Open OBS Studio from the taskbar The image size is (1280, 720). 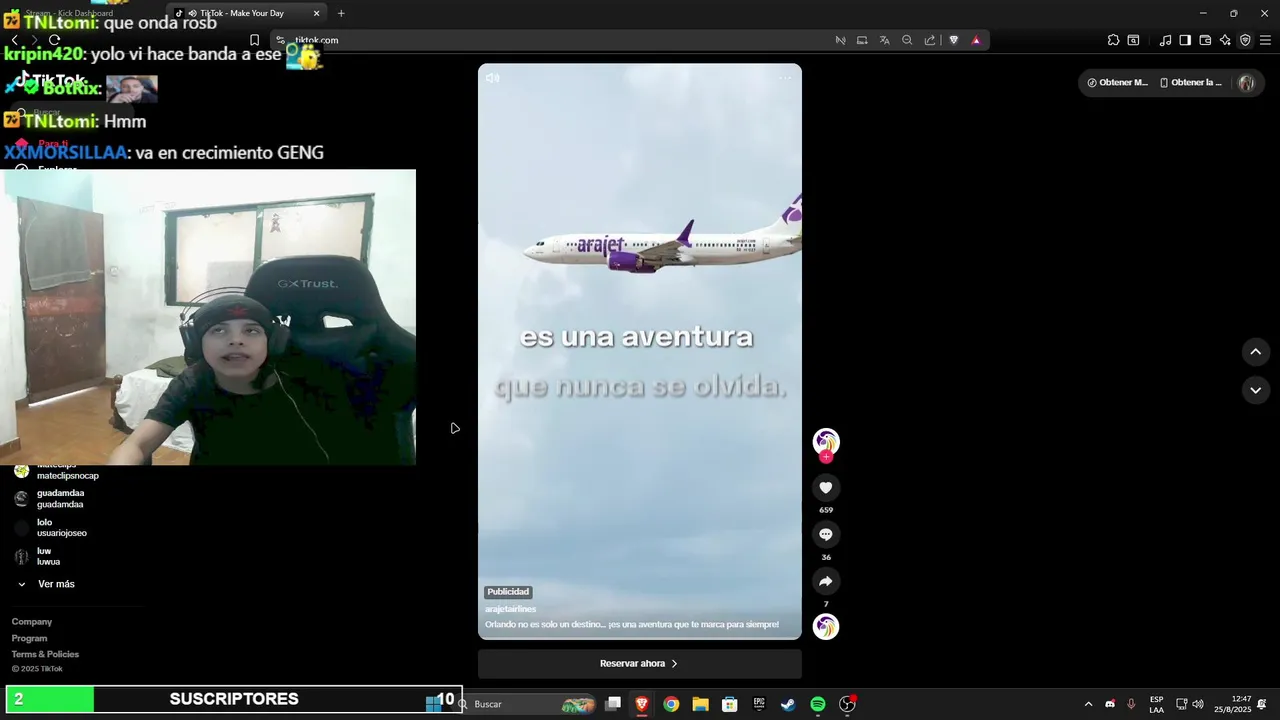tap(847, 704)
